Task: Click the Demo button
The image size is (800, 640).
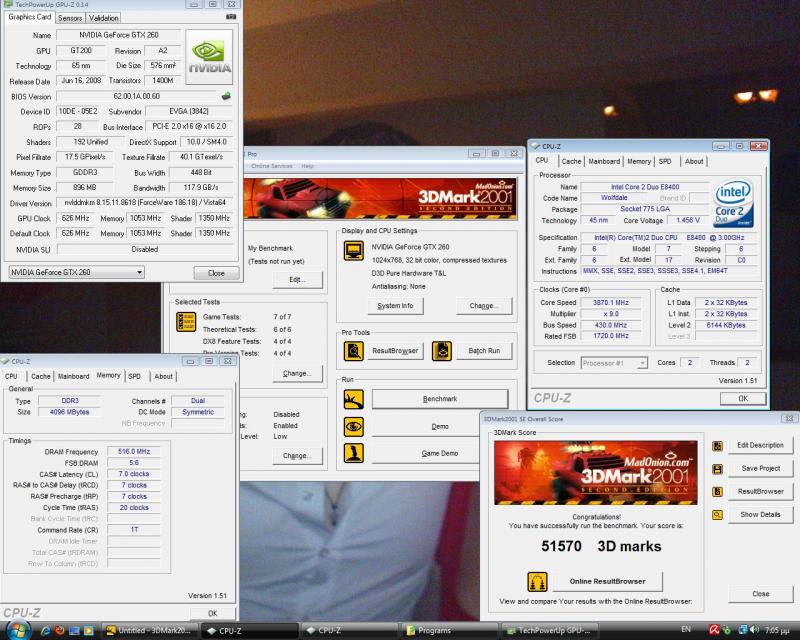Action: [x=426, y=427]
